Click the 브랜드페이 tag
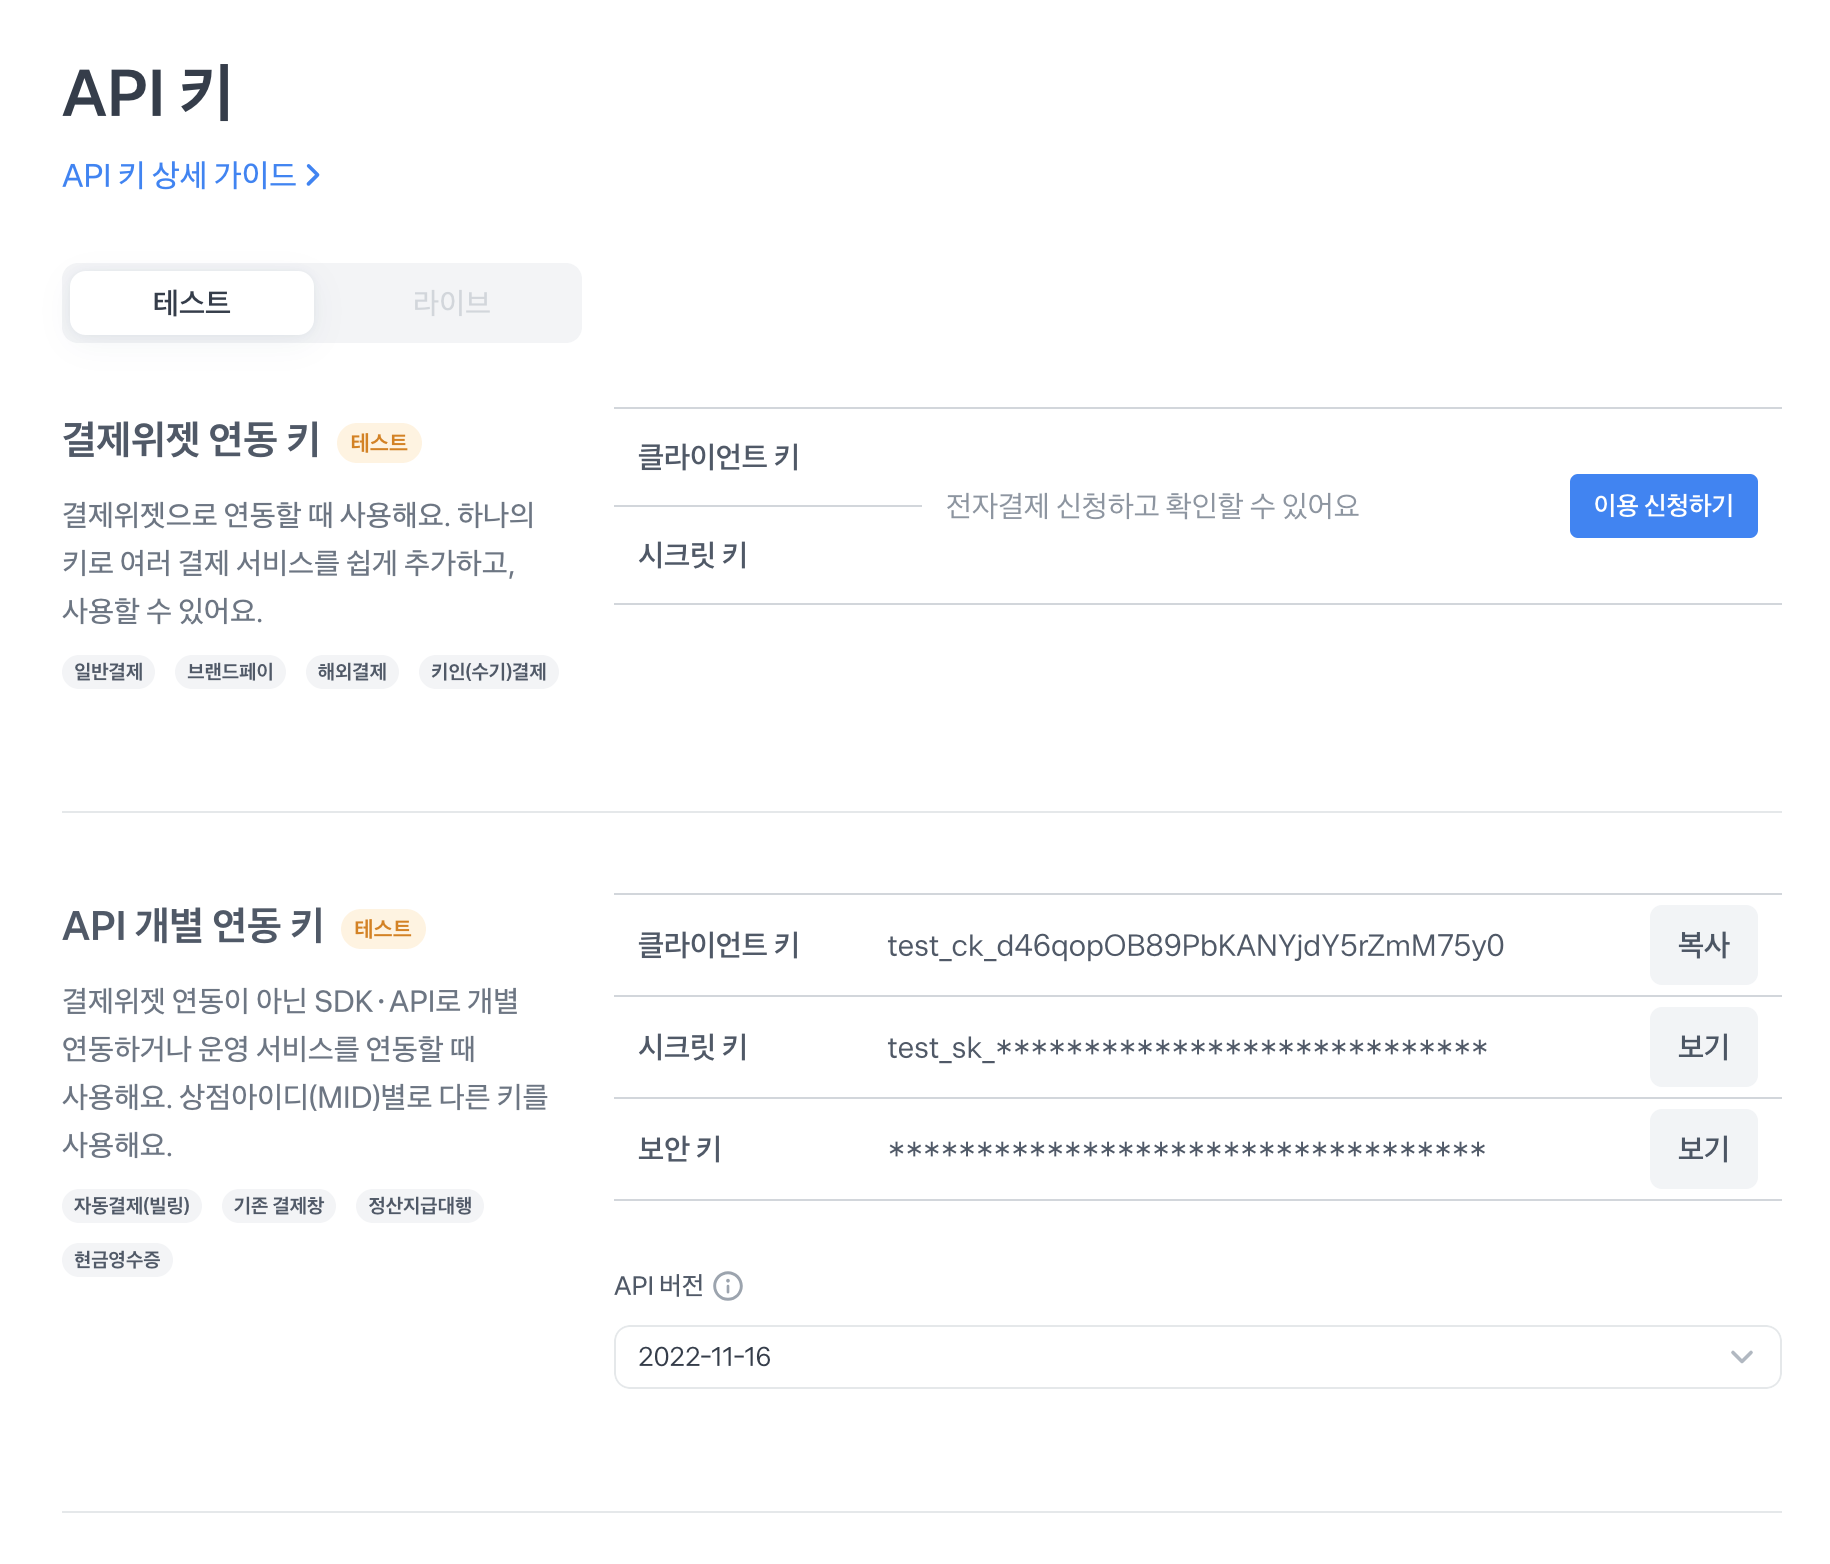 pyautogui.click(x=230, y=672)
